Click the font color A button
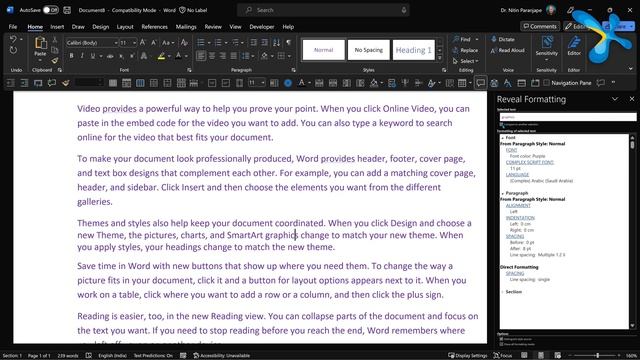640x360 pixels. [178, 56]
